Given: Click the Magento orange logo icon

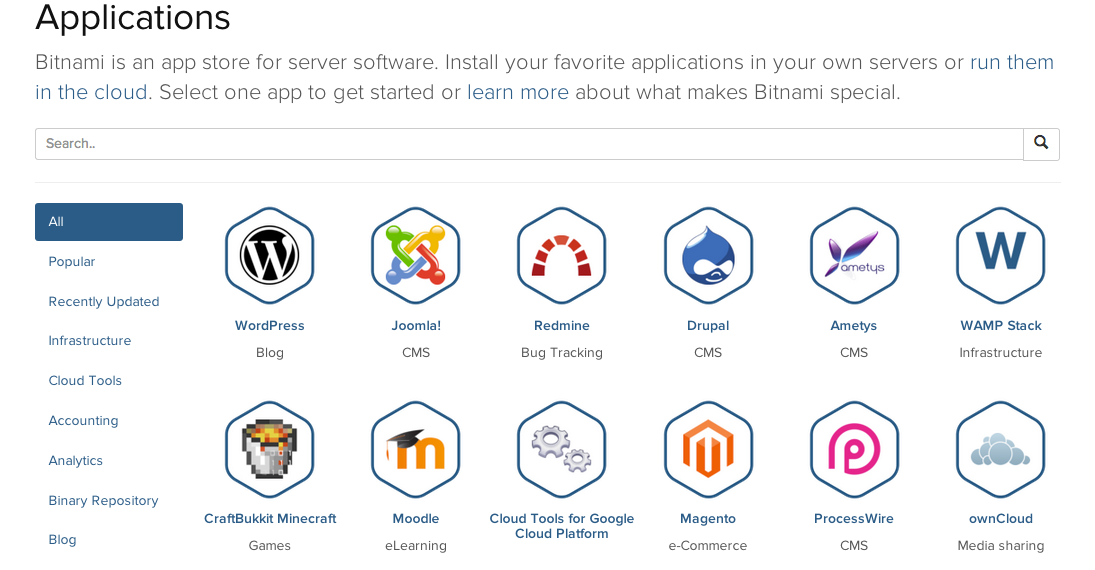Looking at the screenshot, I should pos(708,449).
